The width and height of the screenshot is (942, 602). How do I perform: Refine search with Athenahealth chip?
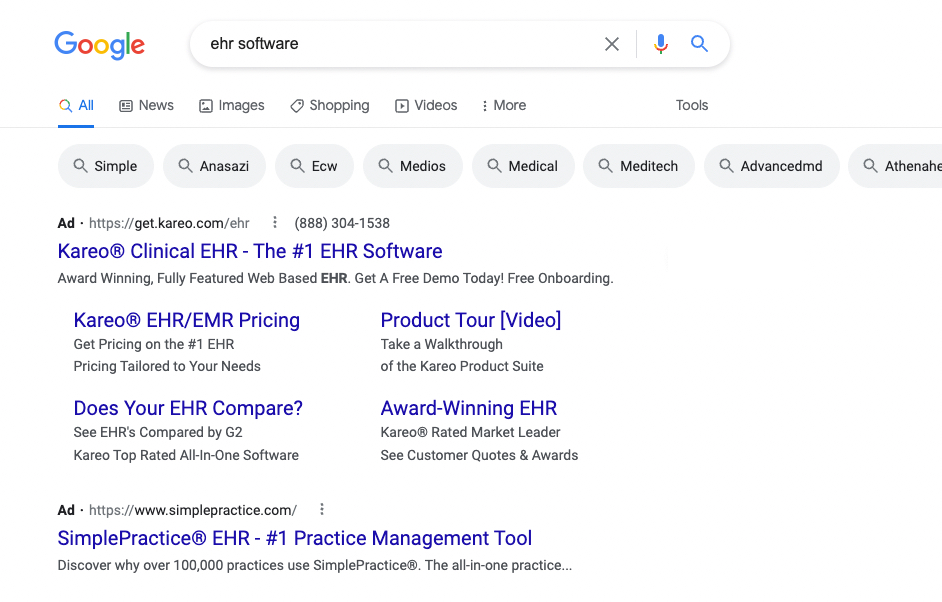[895, 166]
